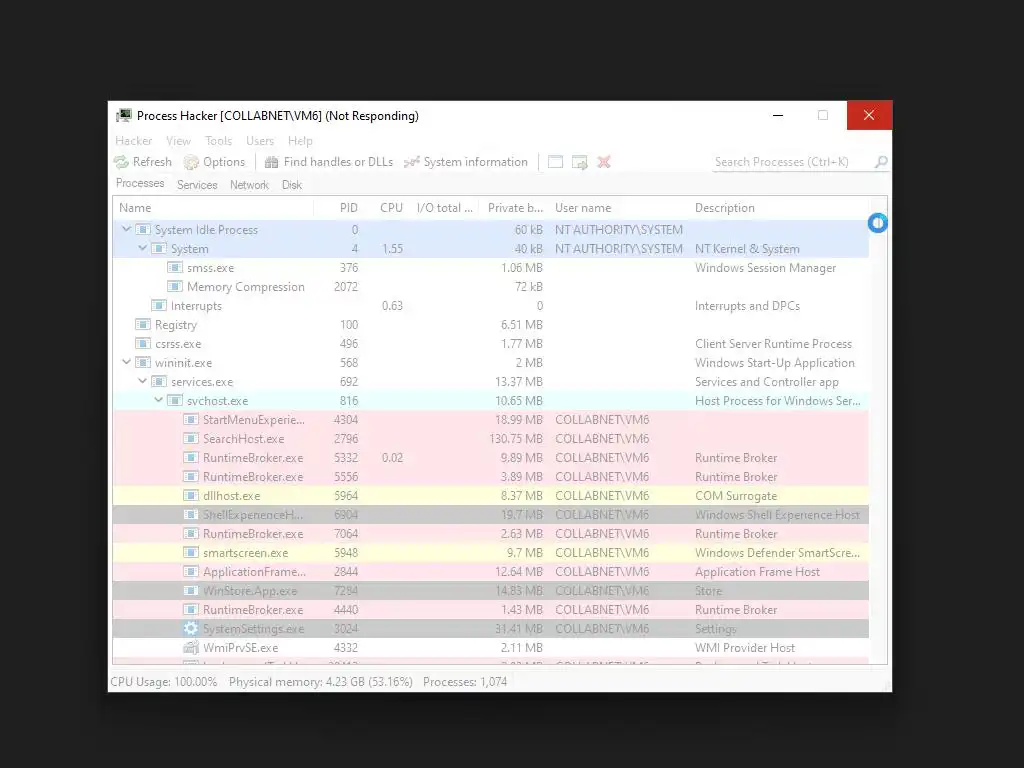Image resolution: width=1024 pixels, height=768 pixels.
Task: Open Find handles or DLLs
Action: pos(328,162)
